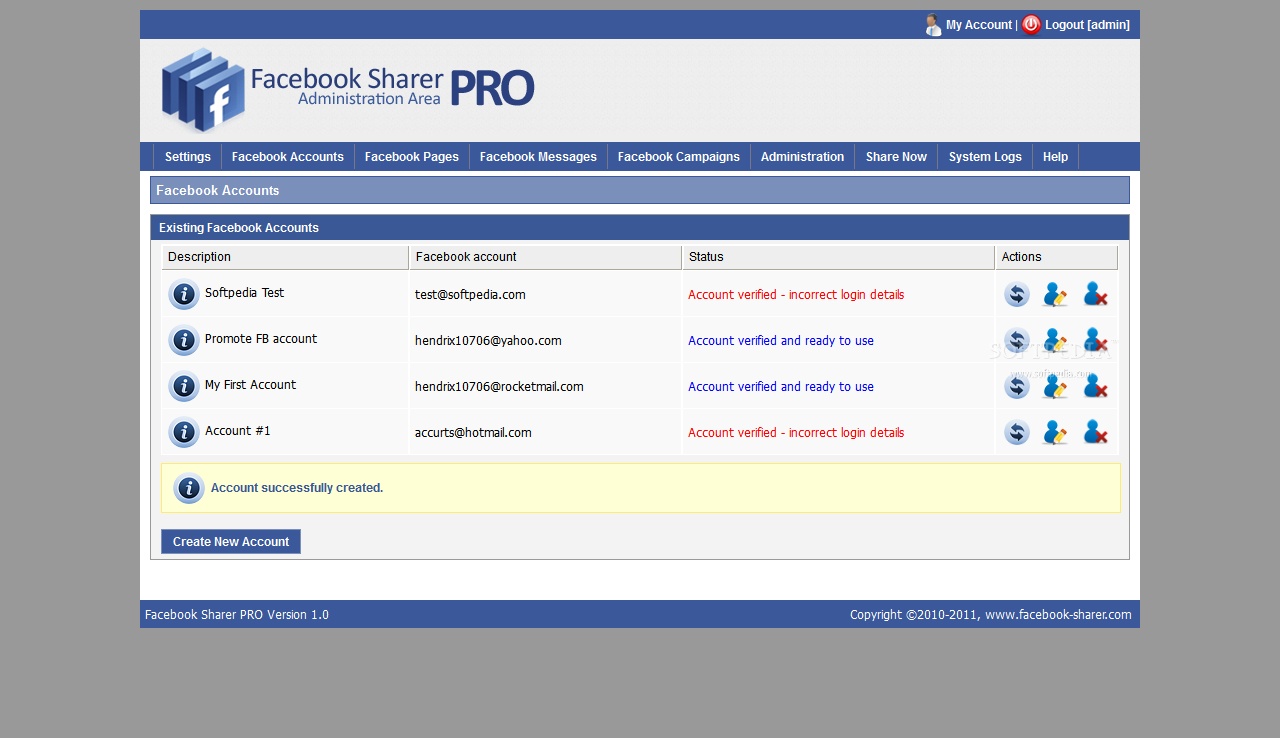Click ready to use status for My First Account
Screen dimensions: 1280x738
click(x=781, y=387)
